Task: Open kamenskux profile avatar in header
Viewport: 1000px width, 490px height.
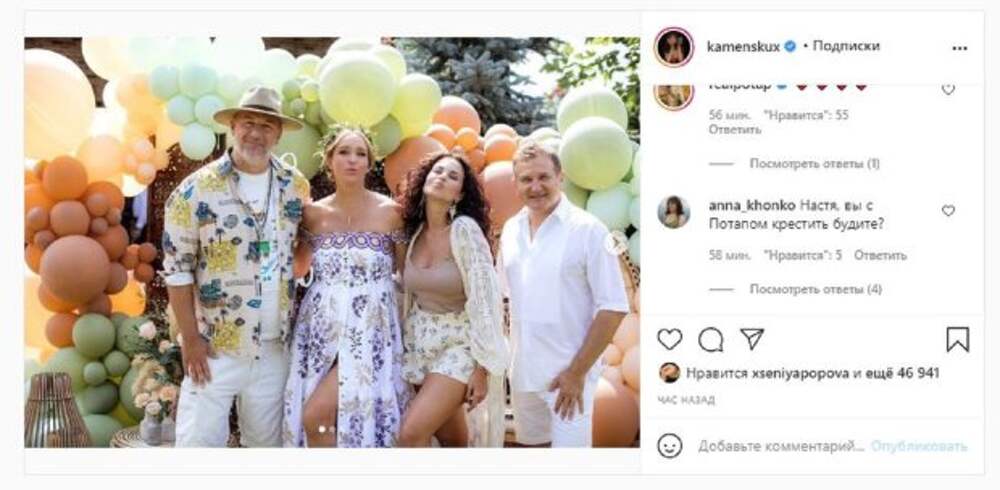Action: pos(673,47)
